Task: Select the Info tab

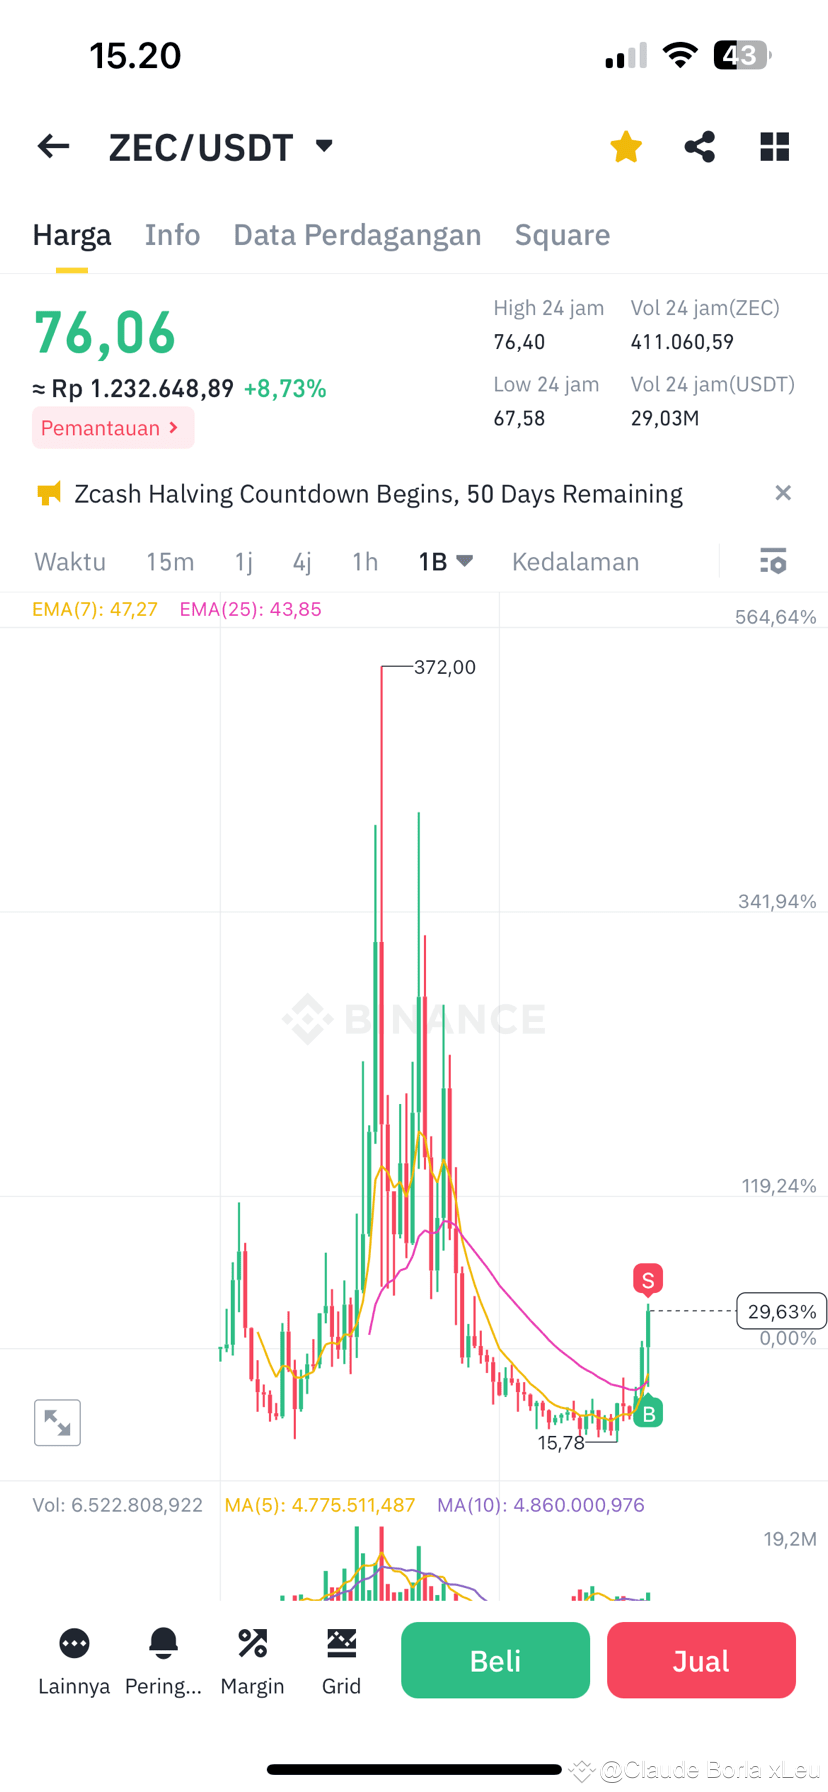Action: pos(172,234)
